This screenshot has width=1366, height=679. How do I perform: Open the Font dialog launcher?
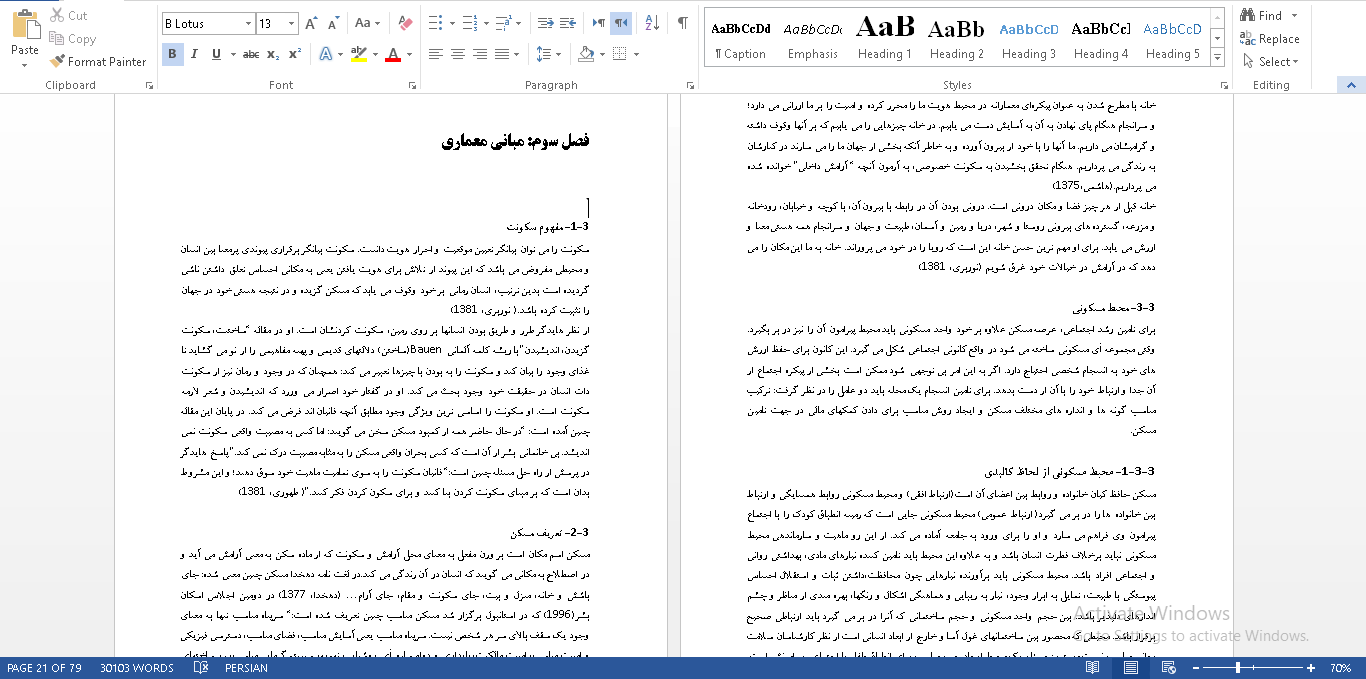pyautogui.click(x=411, y=86)
